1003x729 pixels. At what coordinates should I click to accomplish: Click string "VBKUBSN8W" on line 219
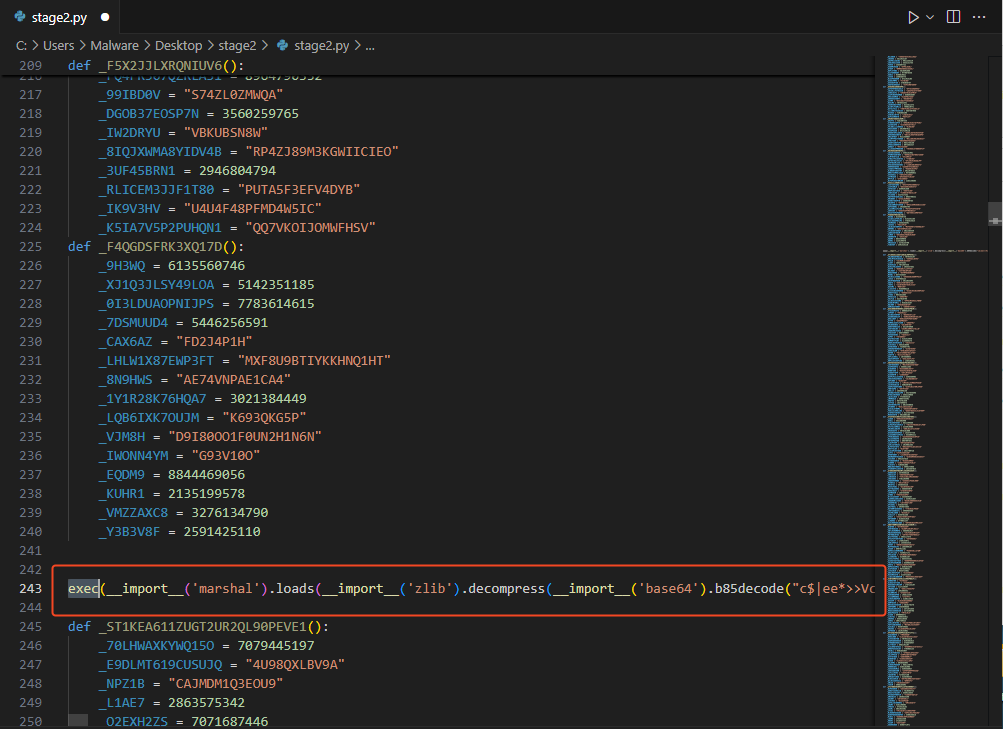click(226, 132)
